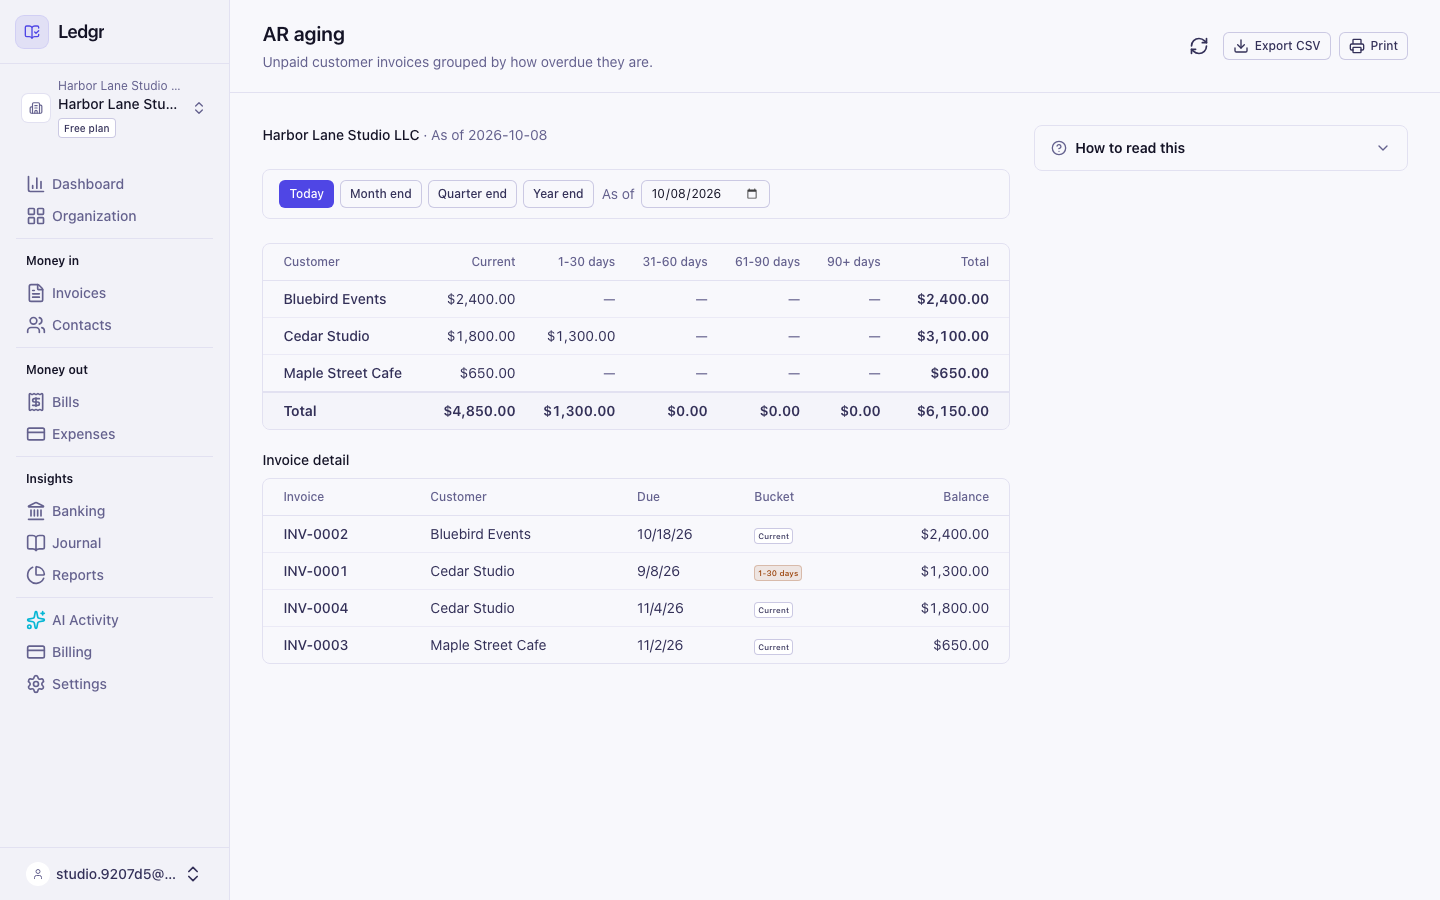Click Cedar Studio's $1,300.00 1-30 days amount

(581, 336)
